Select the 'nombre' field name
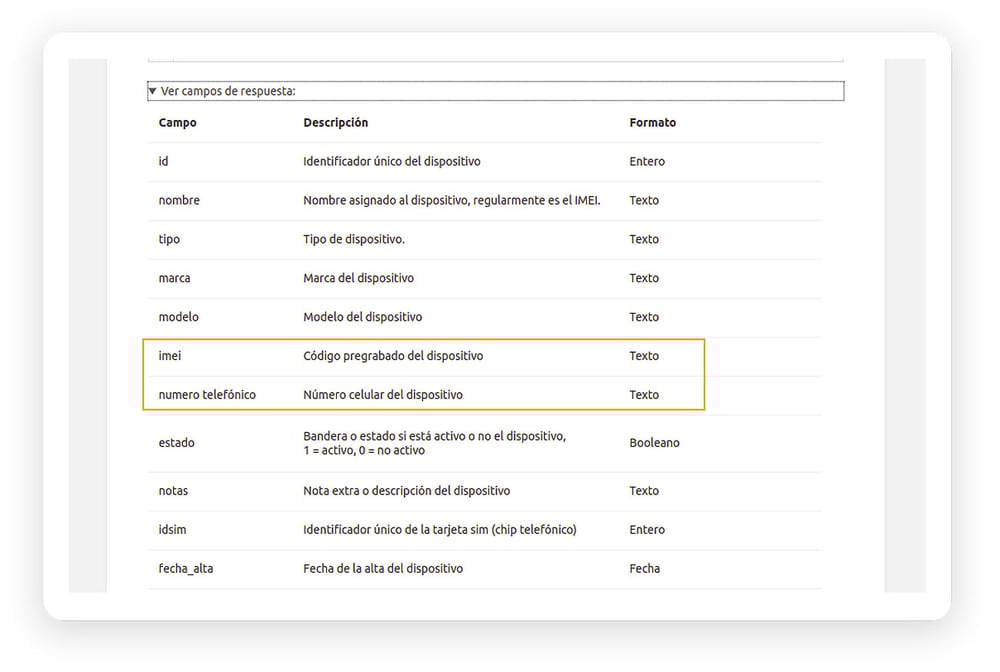The height and width of the screenshot is (672, 1000). click(179, 200)
